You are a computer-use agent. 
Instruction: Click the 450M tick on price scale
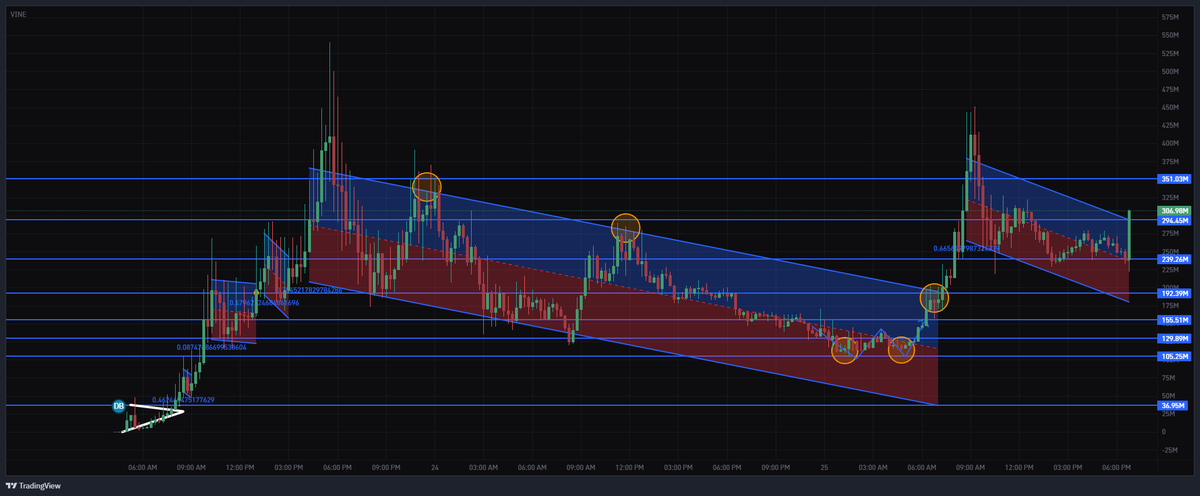[1172, 108]
